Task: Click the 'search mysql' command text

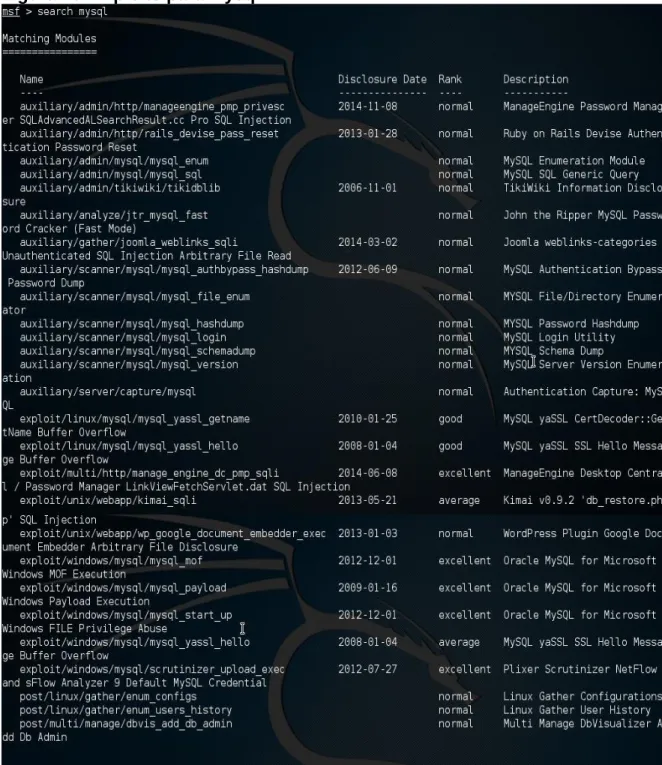Action: tap(72, 12)
